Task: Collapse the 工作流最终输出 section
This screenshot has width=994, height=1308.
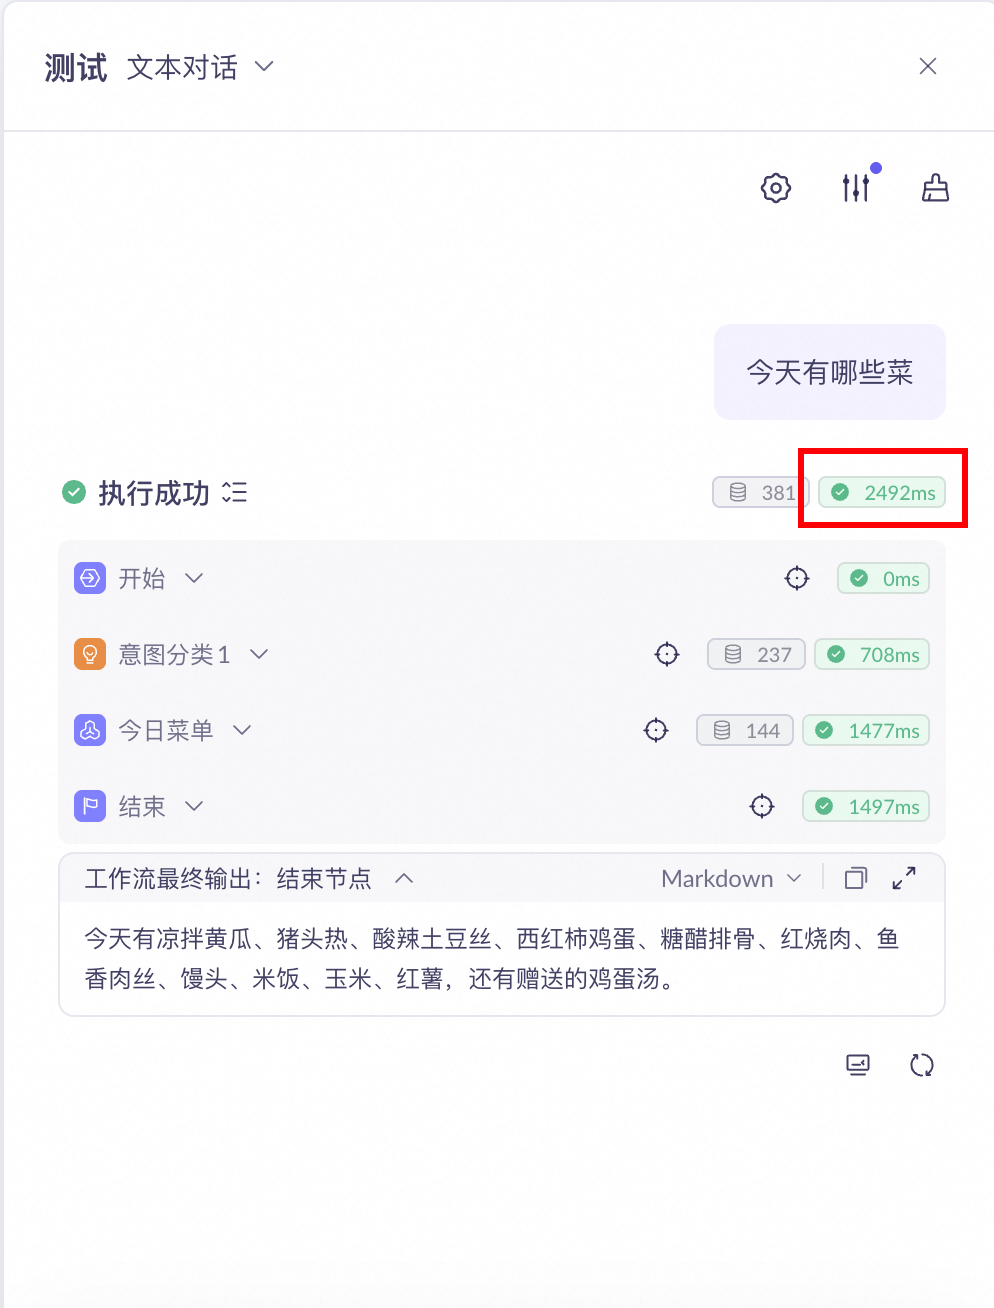Action: click(404, 878)
